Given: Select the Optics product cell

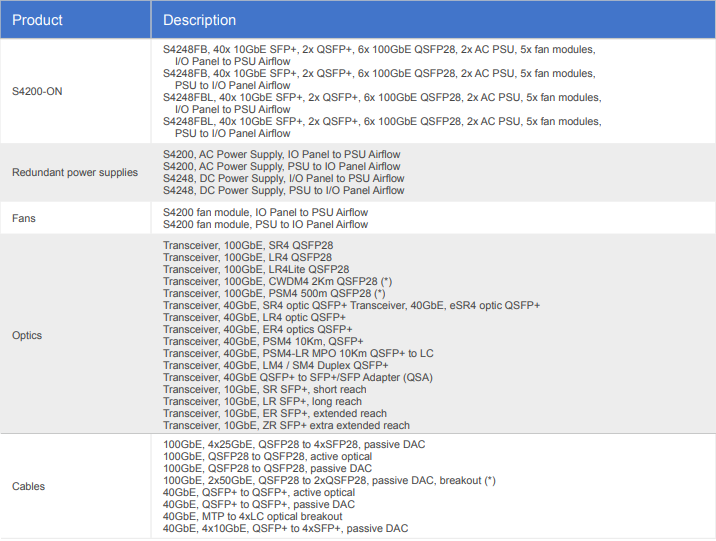Looking at the screenshot, I should click(x=27, y=335).
